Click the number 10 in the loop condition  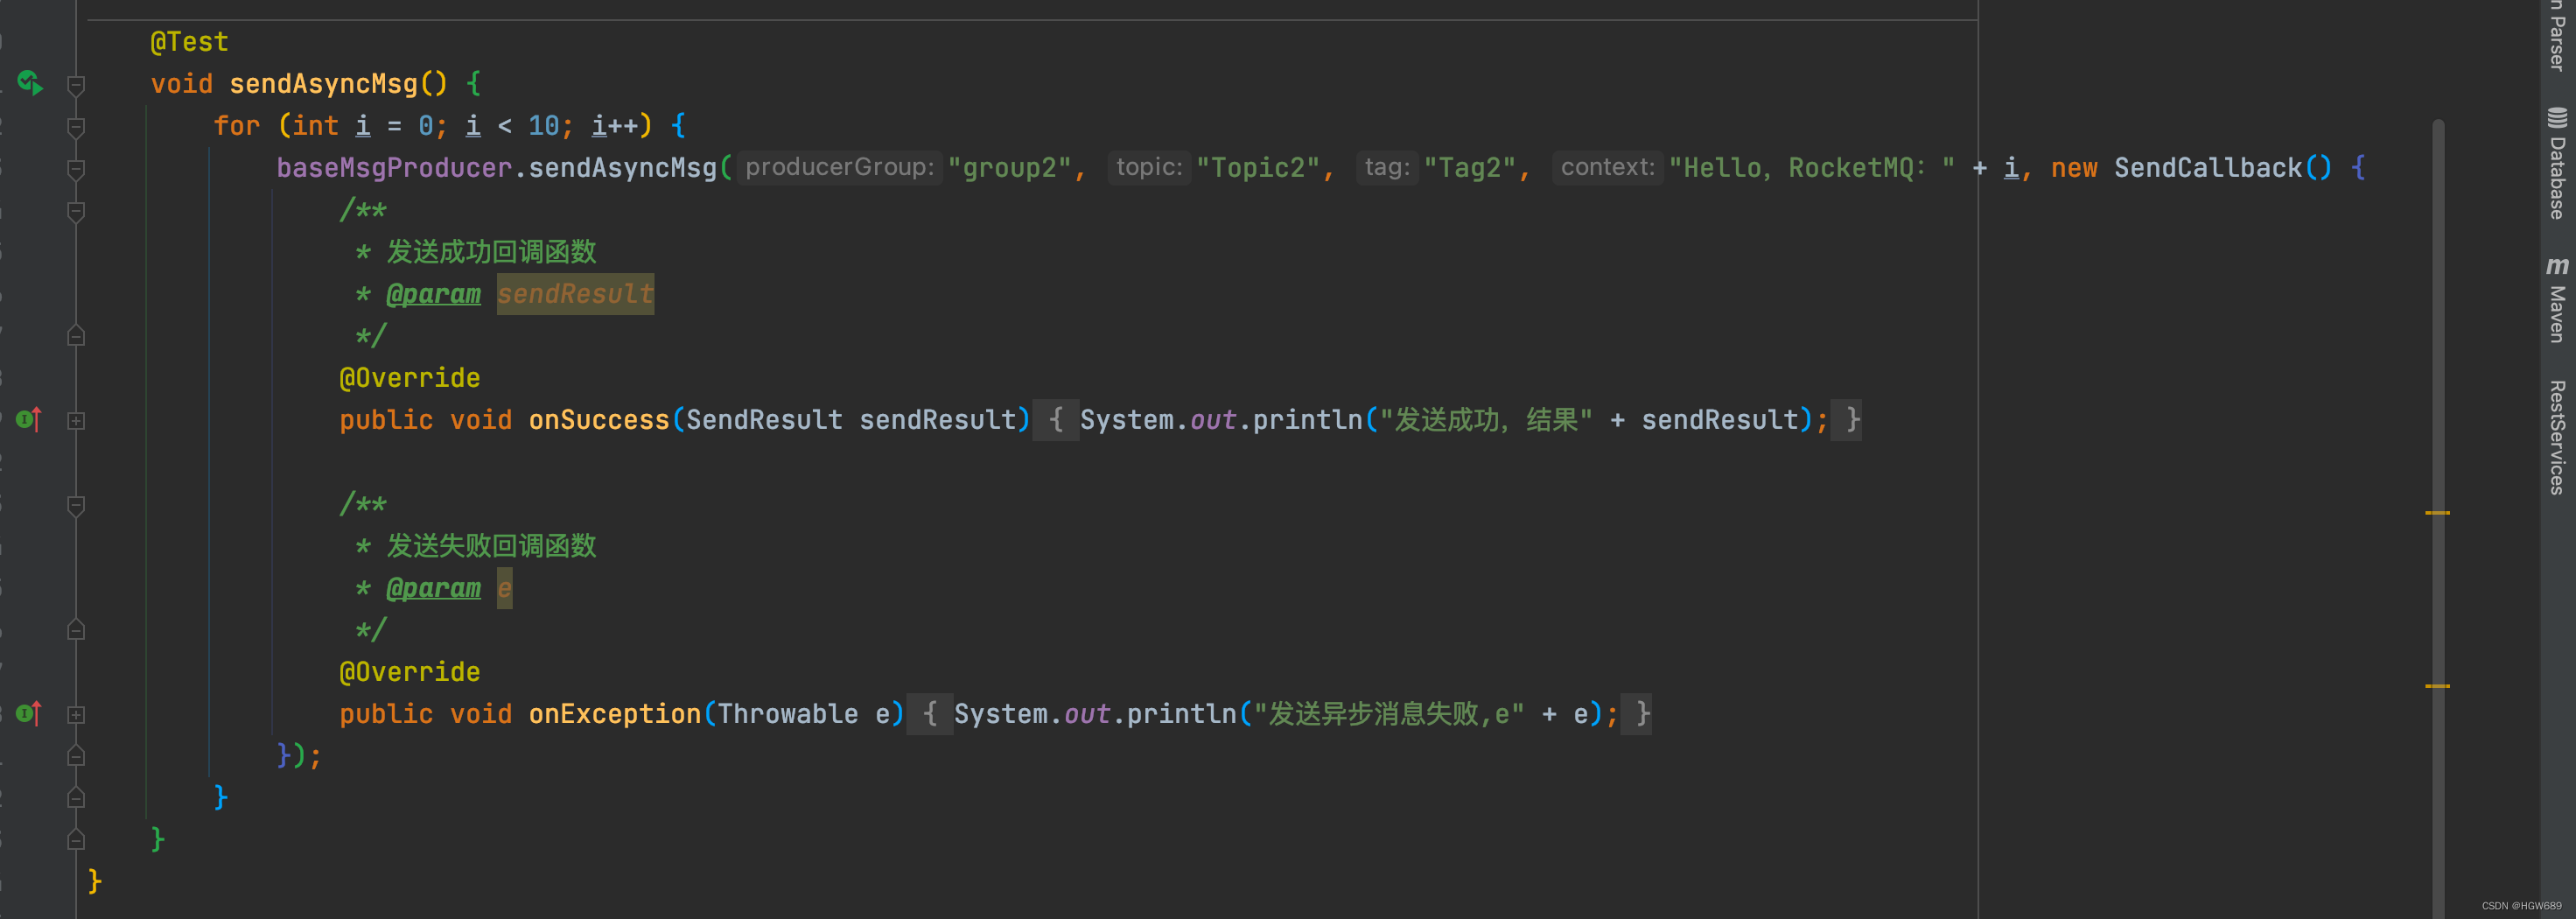(543, 126)
